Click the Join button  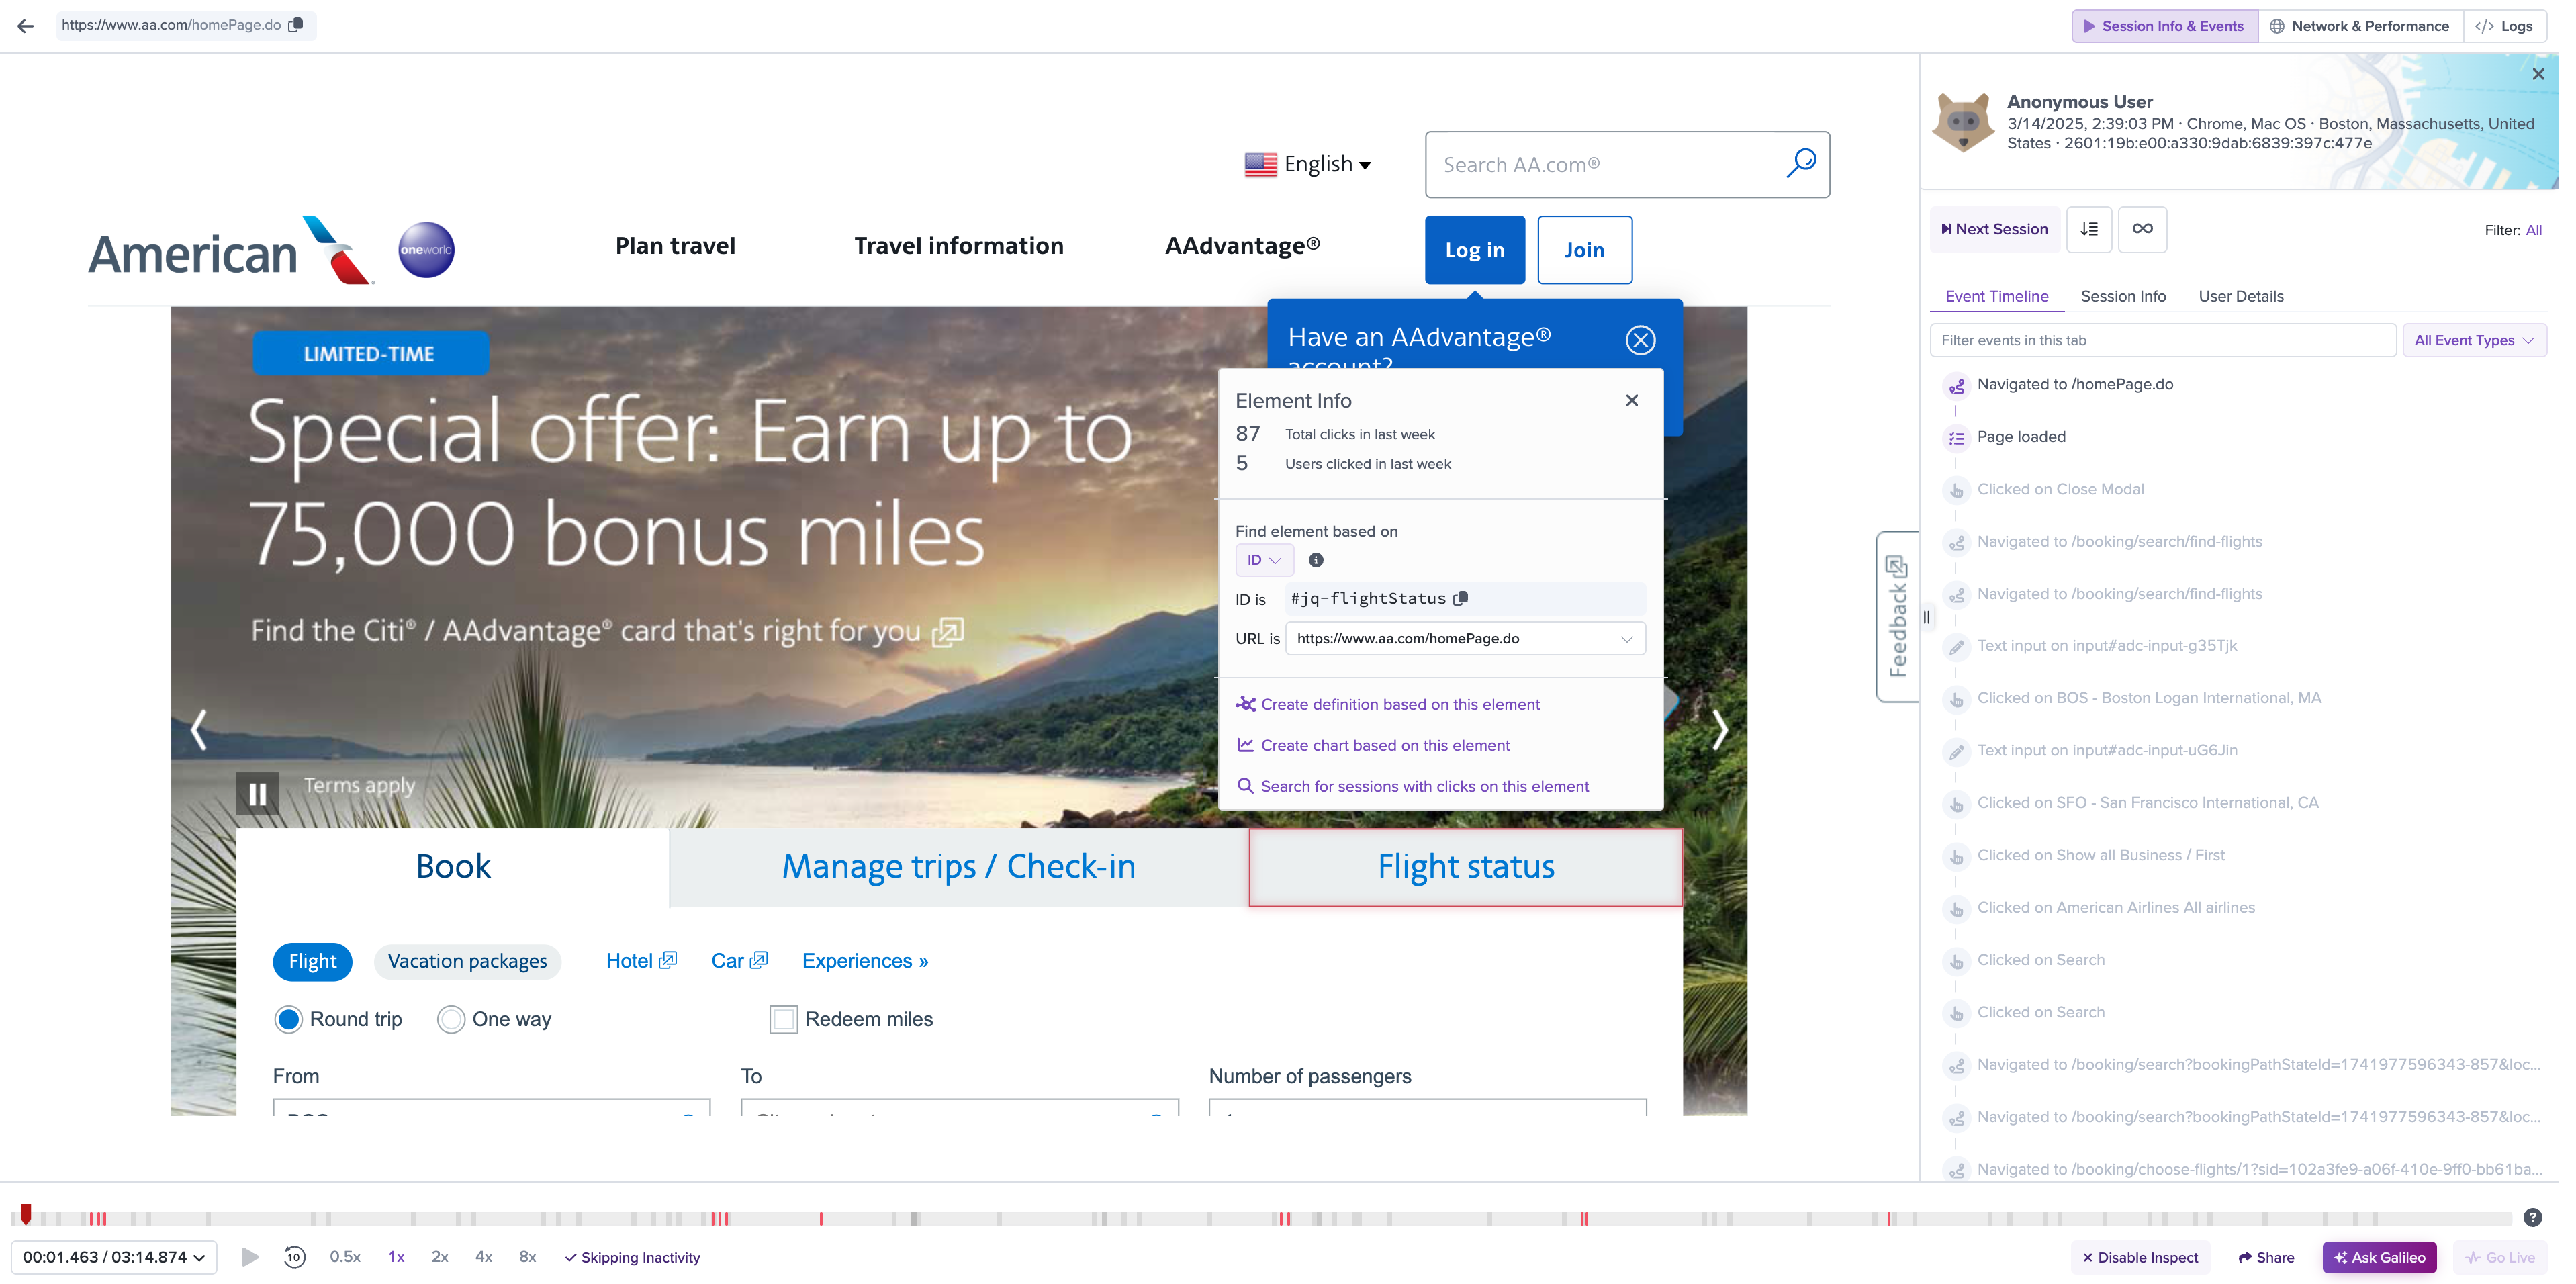point(1584,250)
